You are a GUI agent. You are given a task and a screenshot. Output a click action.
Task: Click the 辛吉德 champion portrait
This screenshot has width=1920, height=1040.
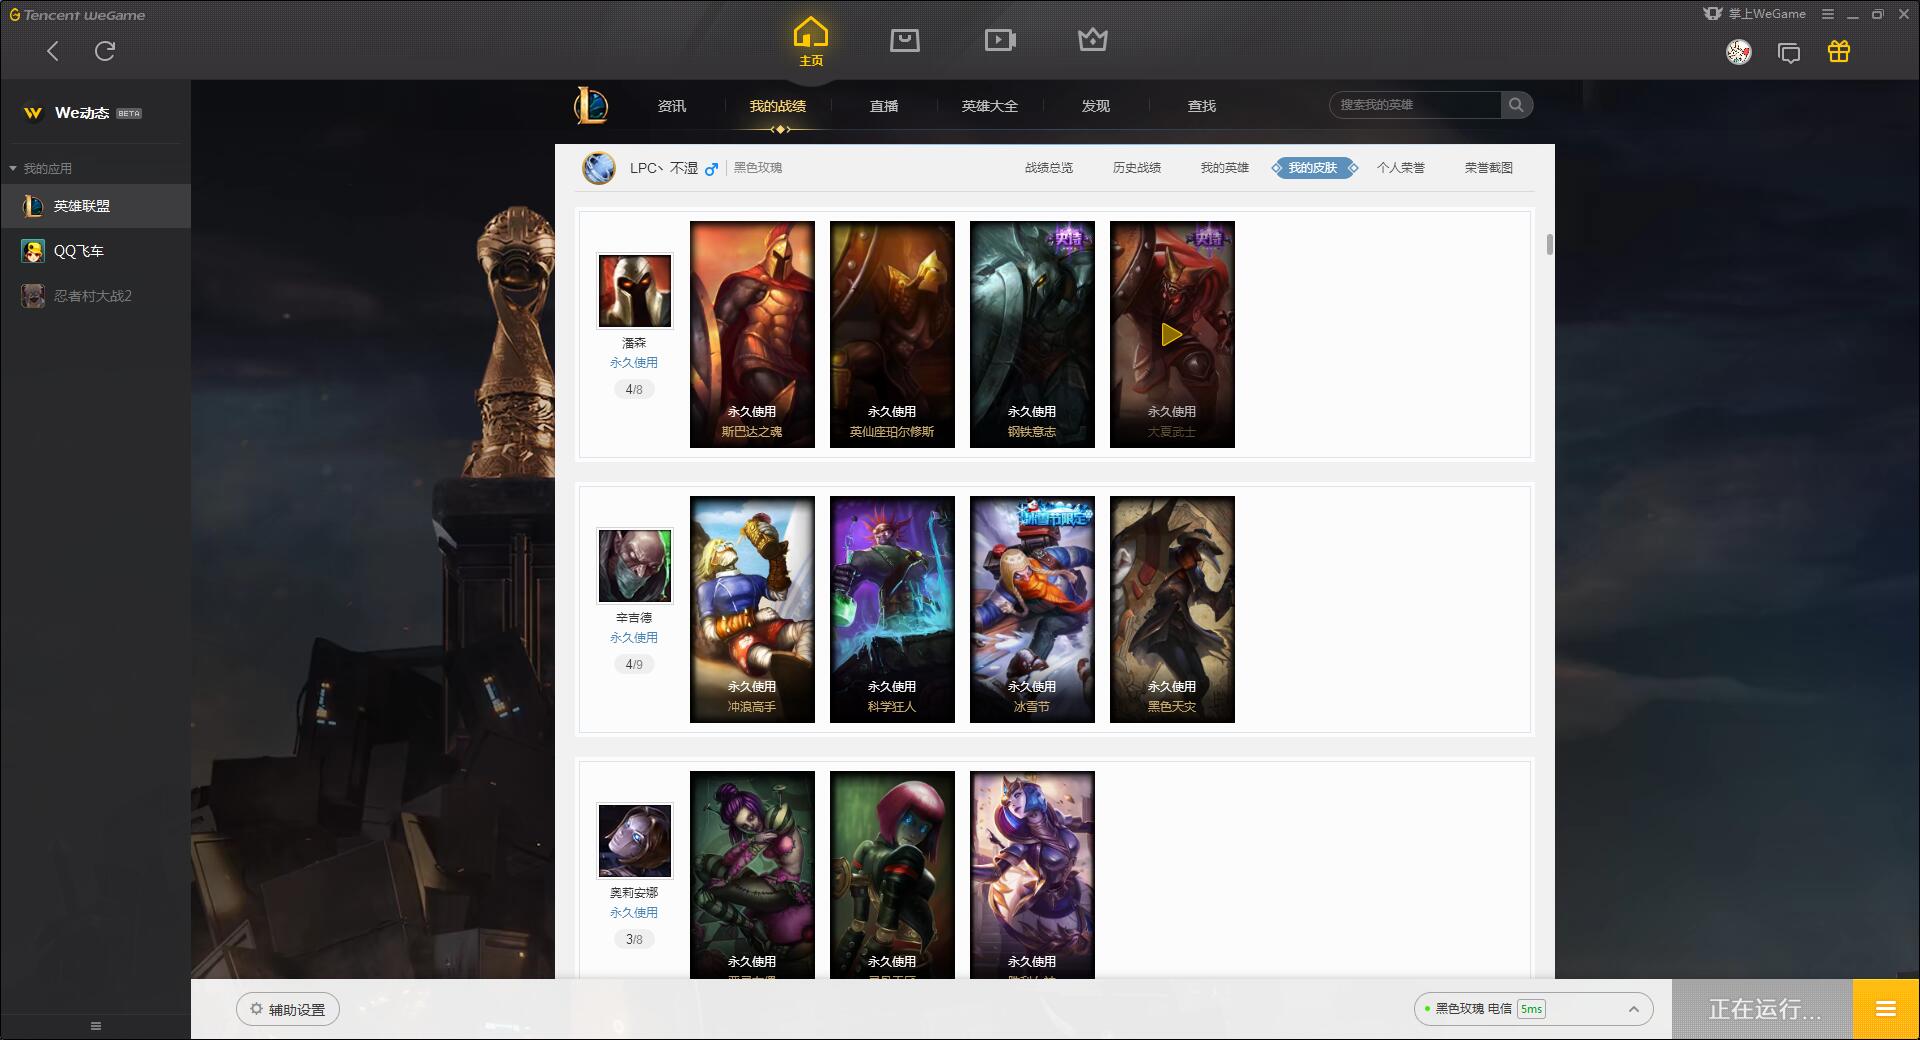[x=635, y=566]
